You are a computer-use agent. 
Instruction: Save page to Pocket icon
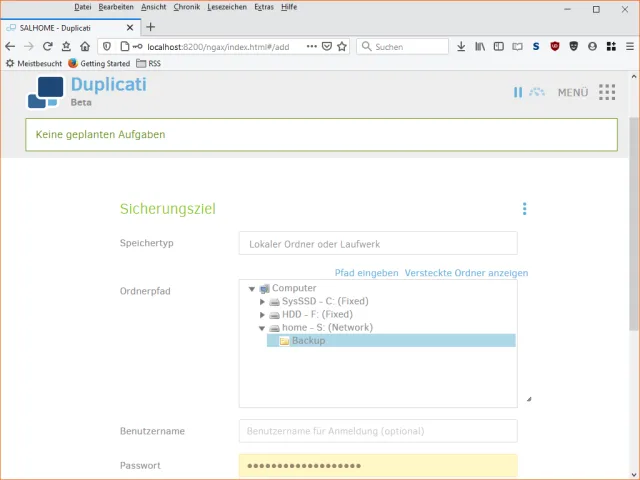coord(327,47)
